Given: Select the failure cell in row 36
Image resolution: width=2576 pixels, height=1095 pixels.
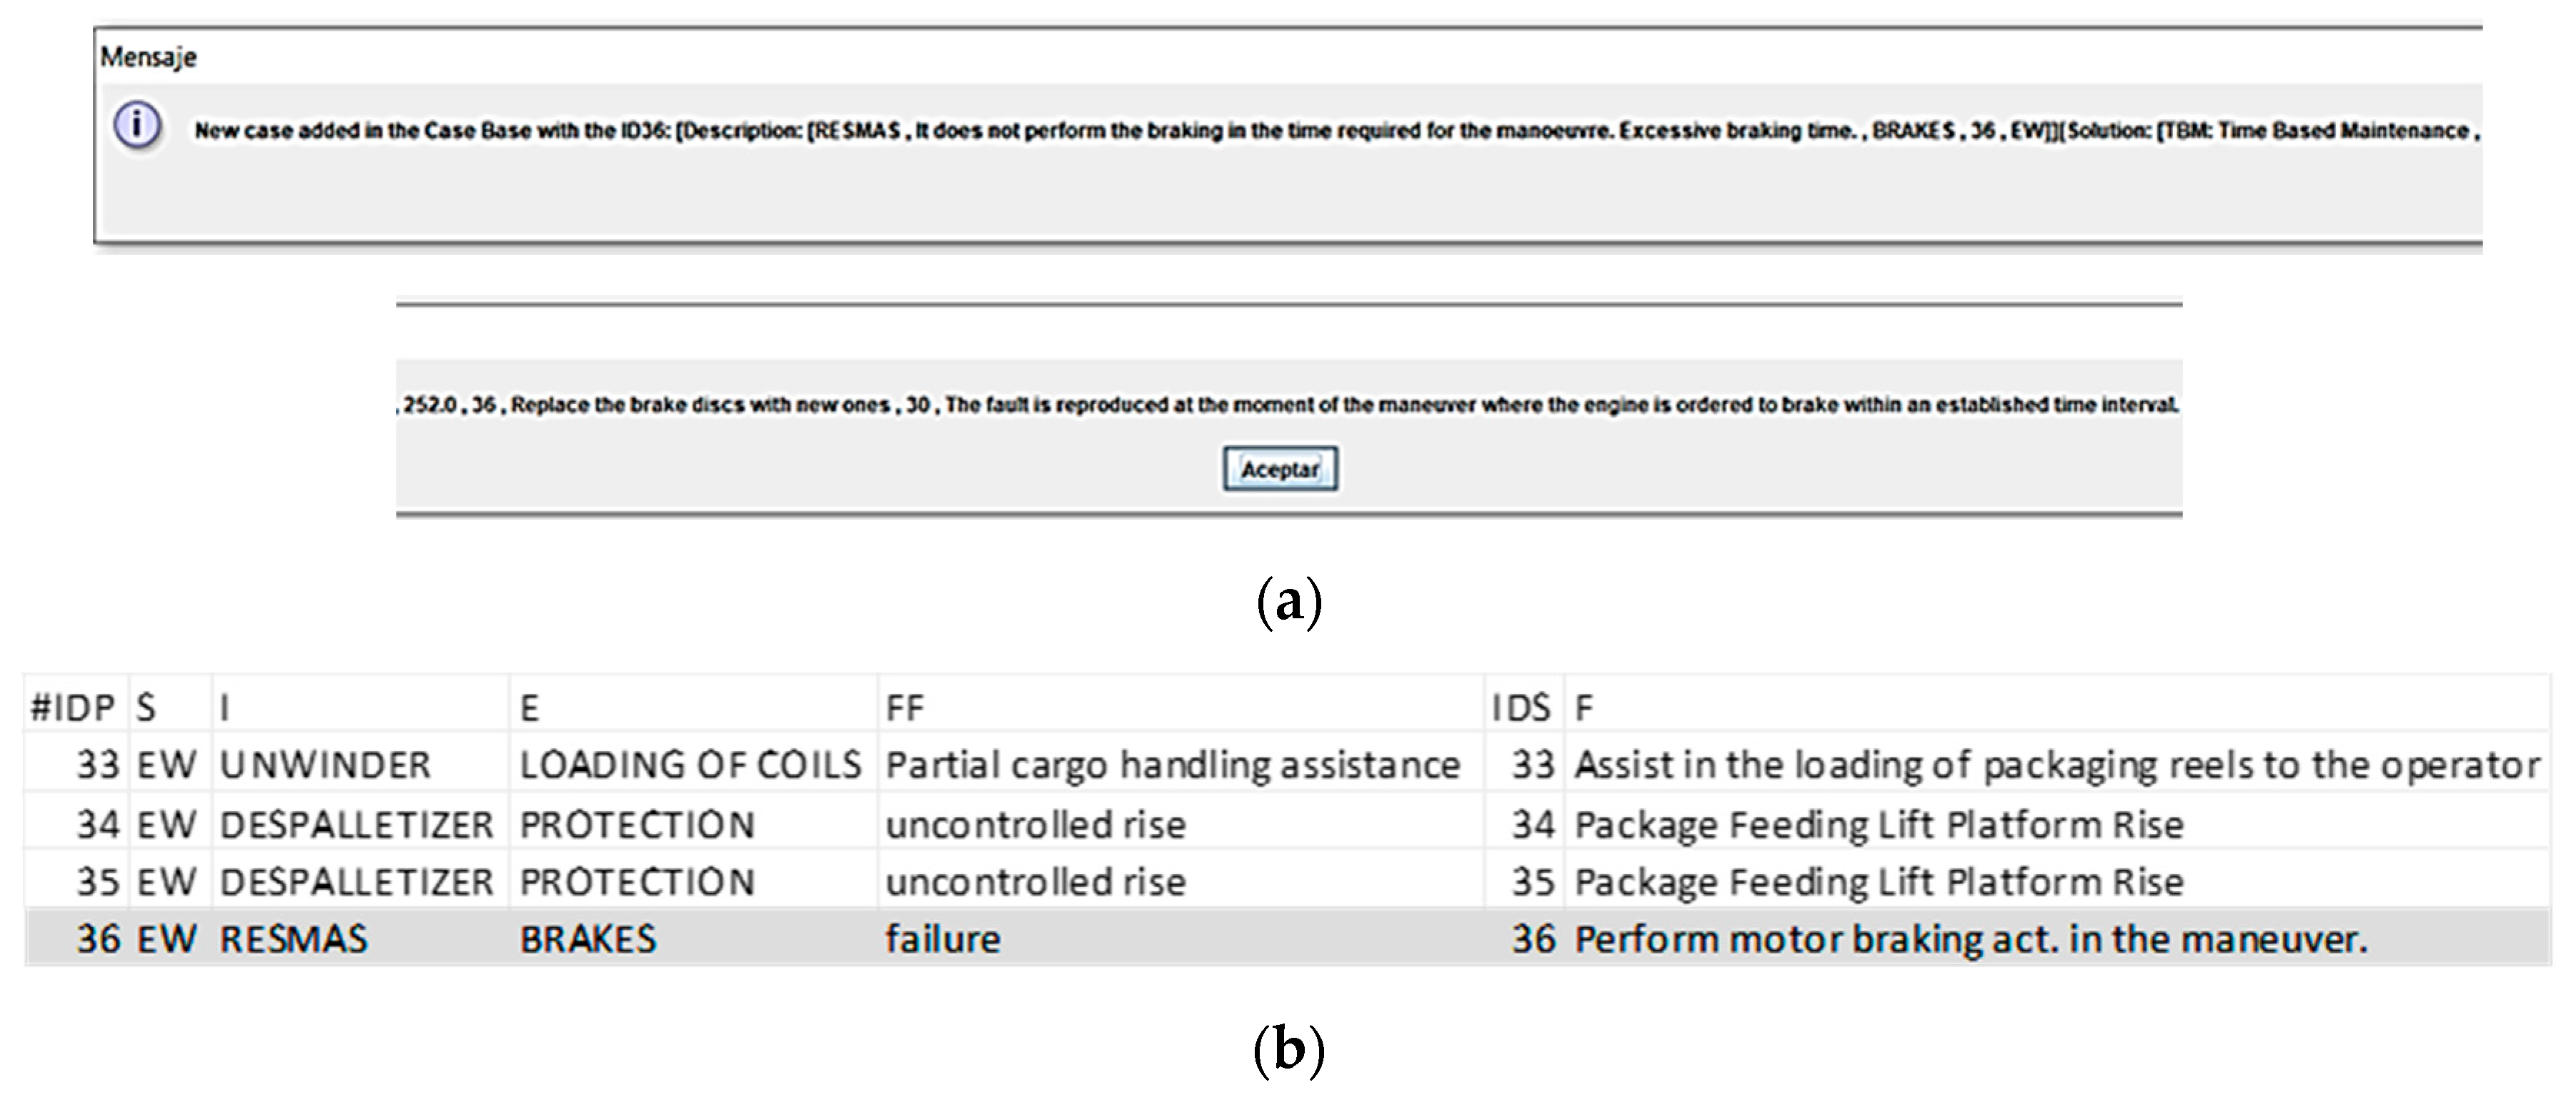Looking at the screenshot, I should 942,939.
